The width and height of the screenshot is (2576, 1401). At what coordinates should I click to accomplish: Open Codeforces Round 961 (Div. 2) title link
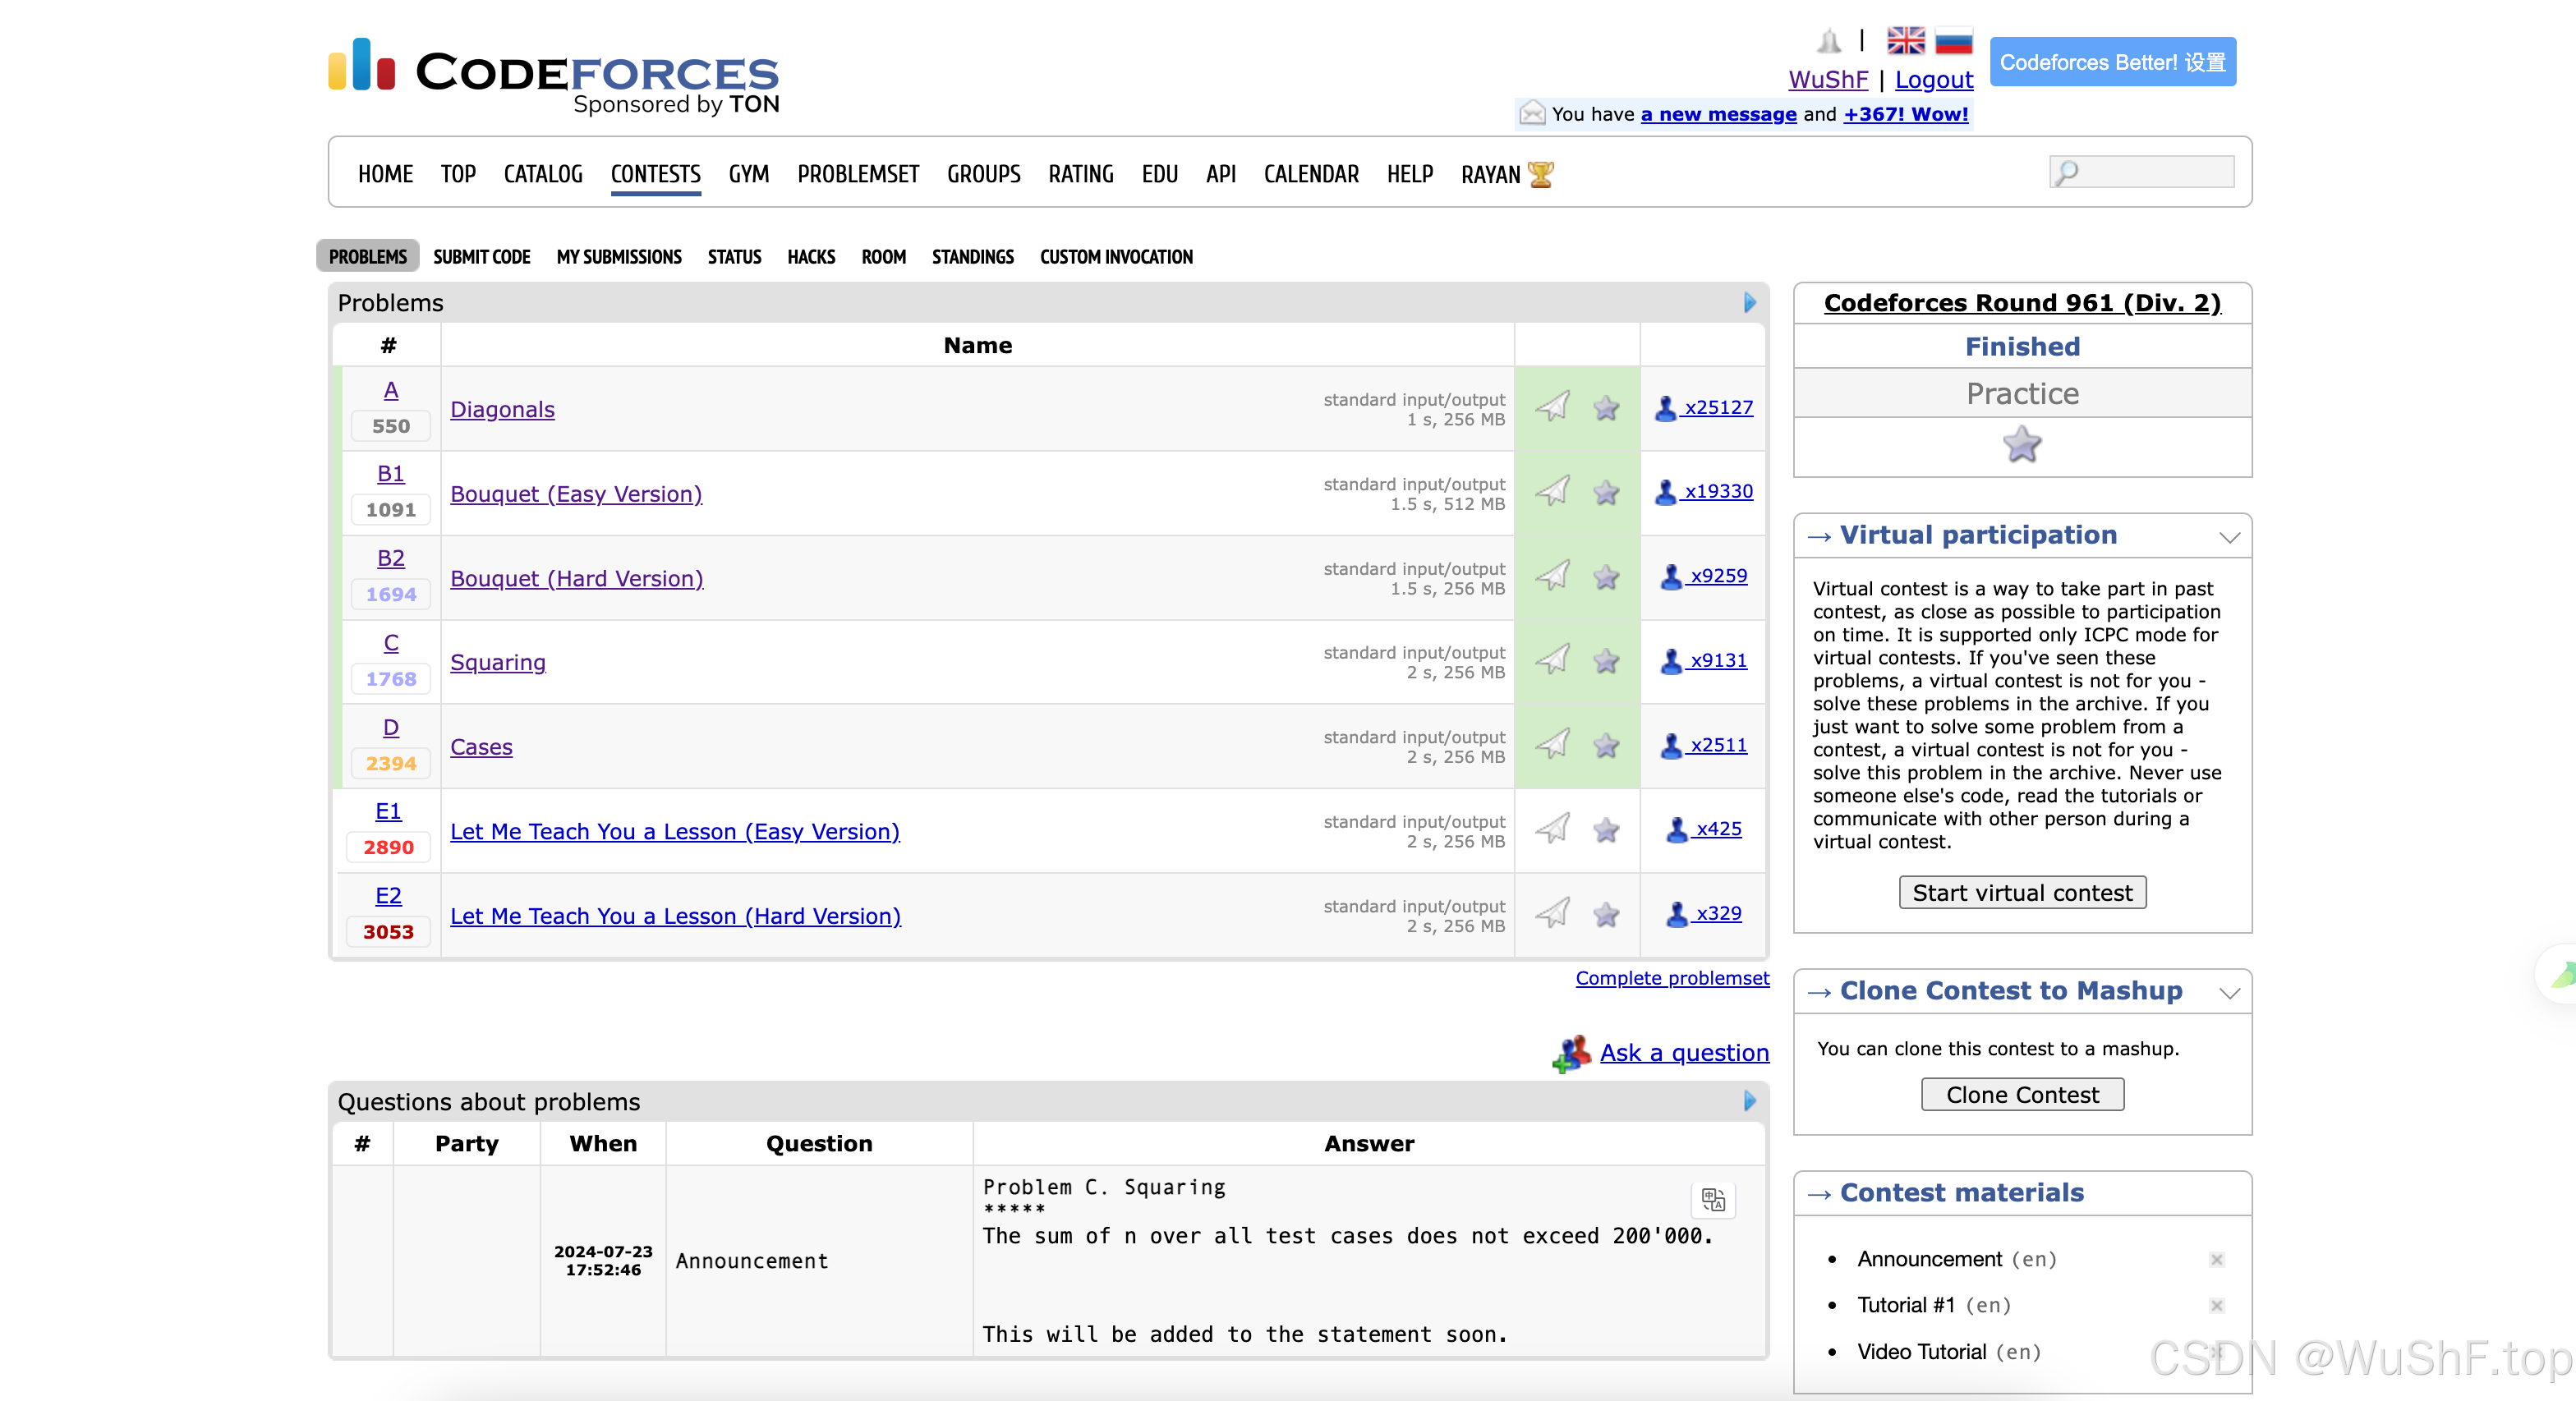pyautogui.click(x=2022, y=303)
